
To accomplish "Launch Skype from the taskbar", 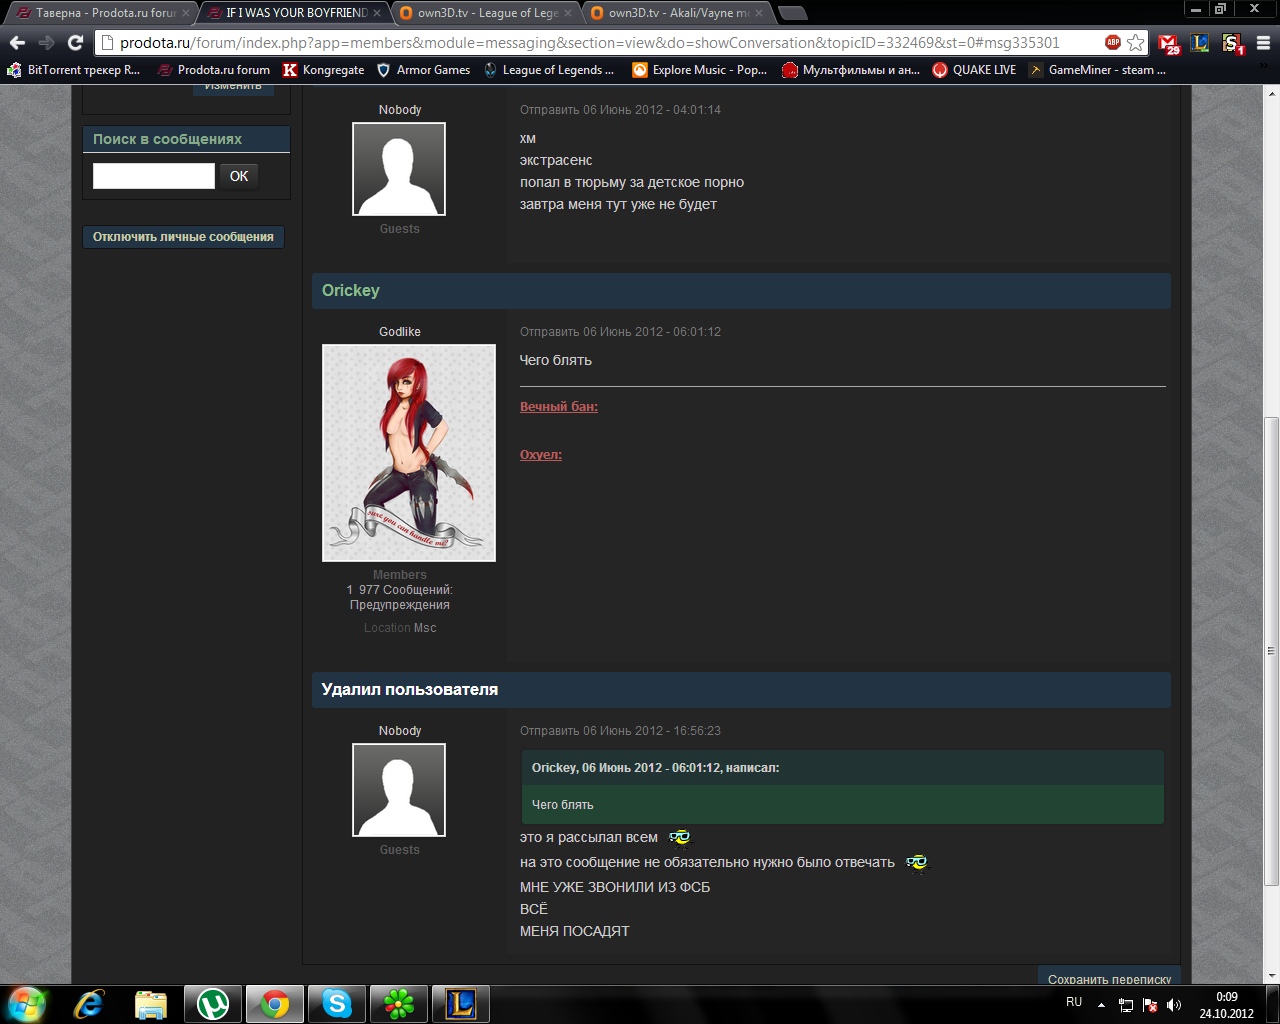I will click(337, 1003).
